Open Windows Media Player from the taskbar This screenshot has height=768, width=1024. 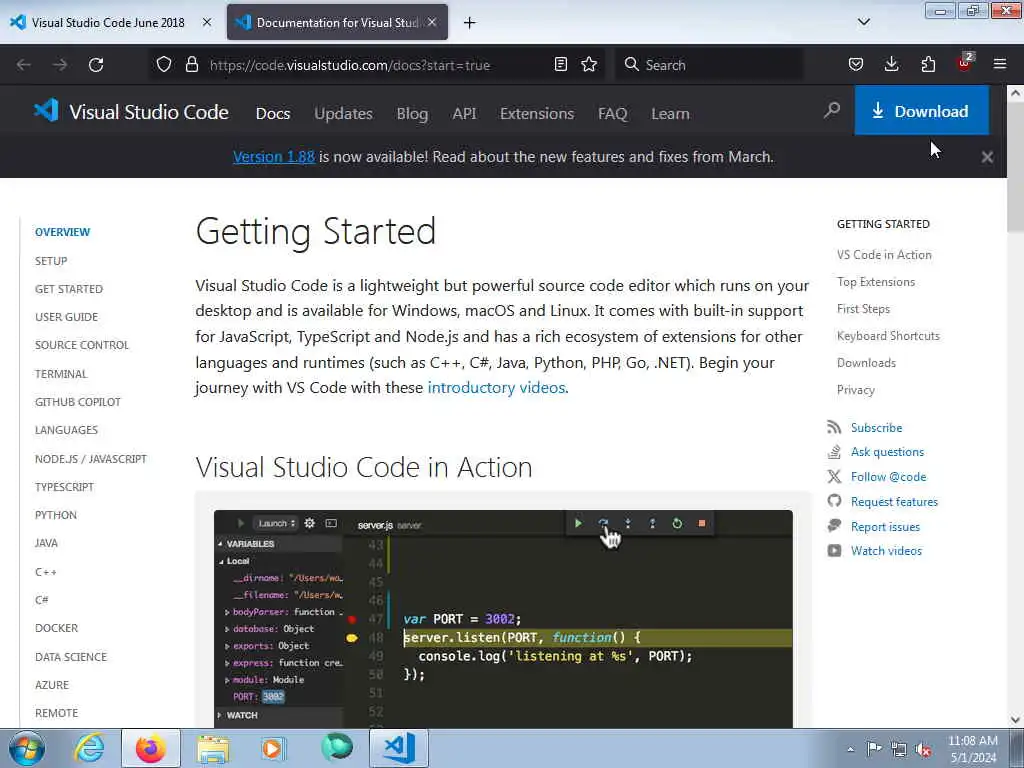click(x=272, y=748)
